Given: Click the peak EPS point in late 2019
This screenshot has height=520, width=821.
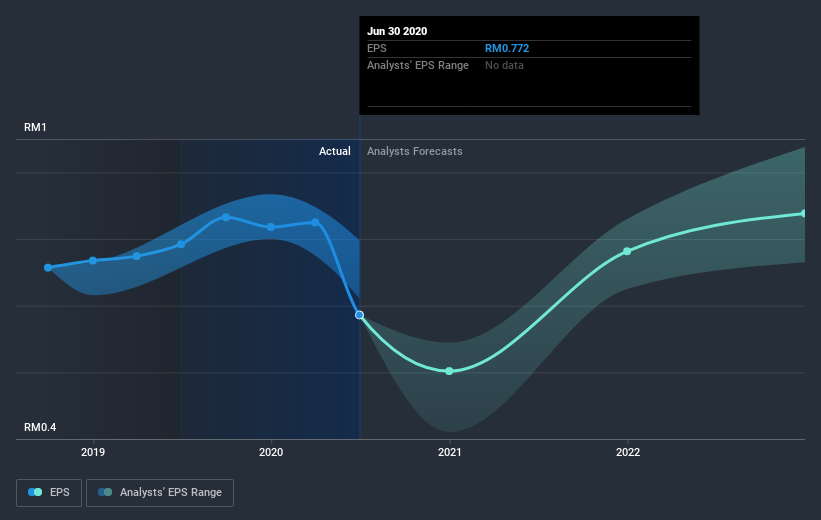Looking at the screenshot, I should pyautogui.click(x=226, y=217).
